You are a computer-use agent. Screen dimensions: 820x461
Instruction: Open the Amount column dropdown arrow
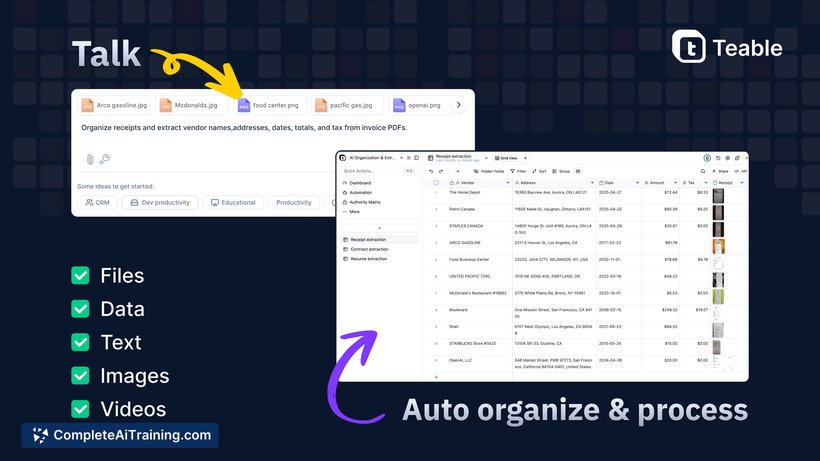[675, 183]
